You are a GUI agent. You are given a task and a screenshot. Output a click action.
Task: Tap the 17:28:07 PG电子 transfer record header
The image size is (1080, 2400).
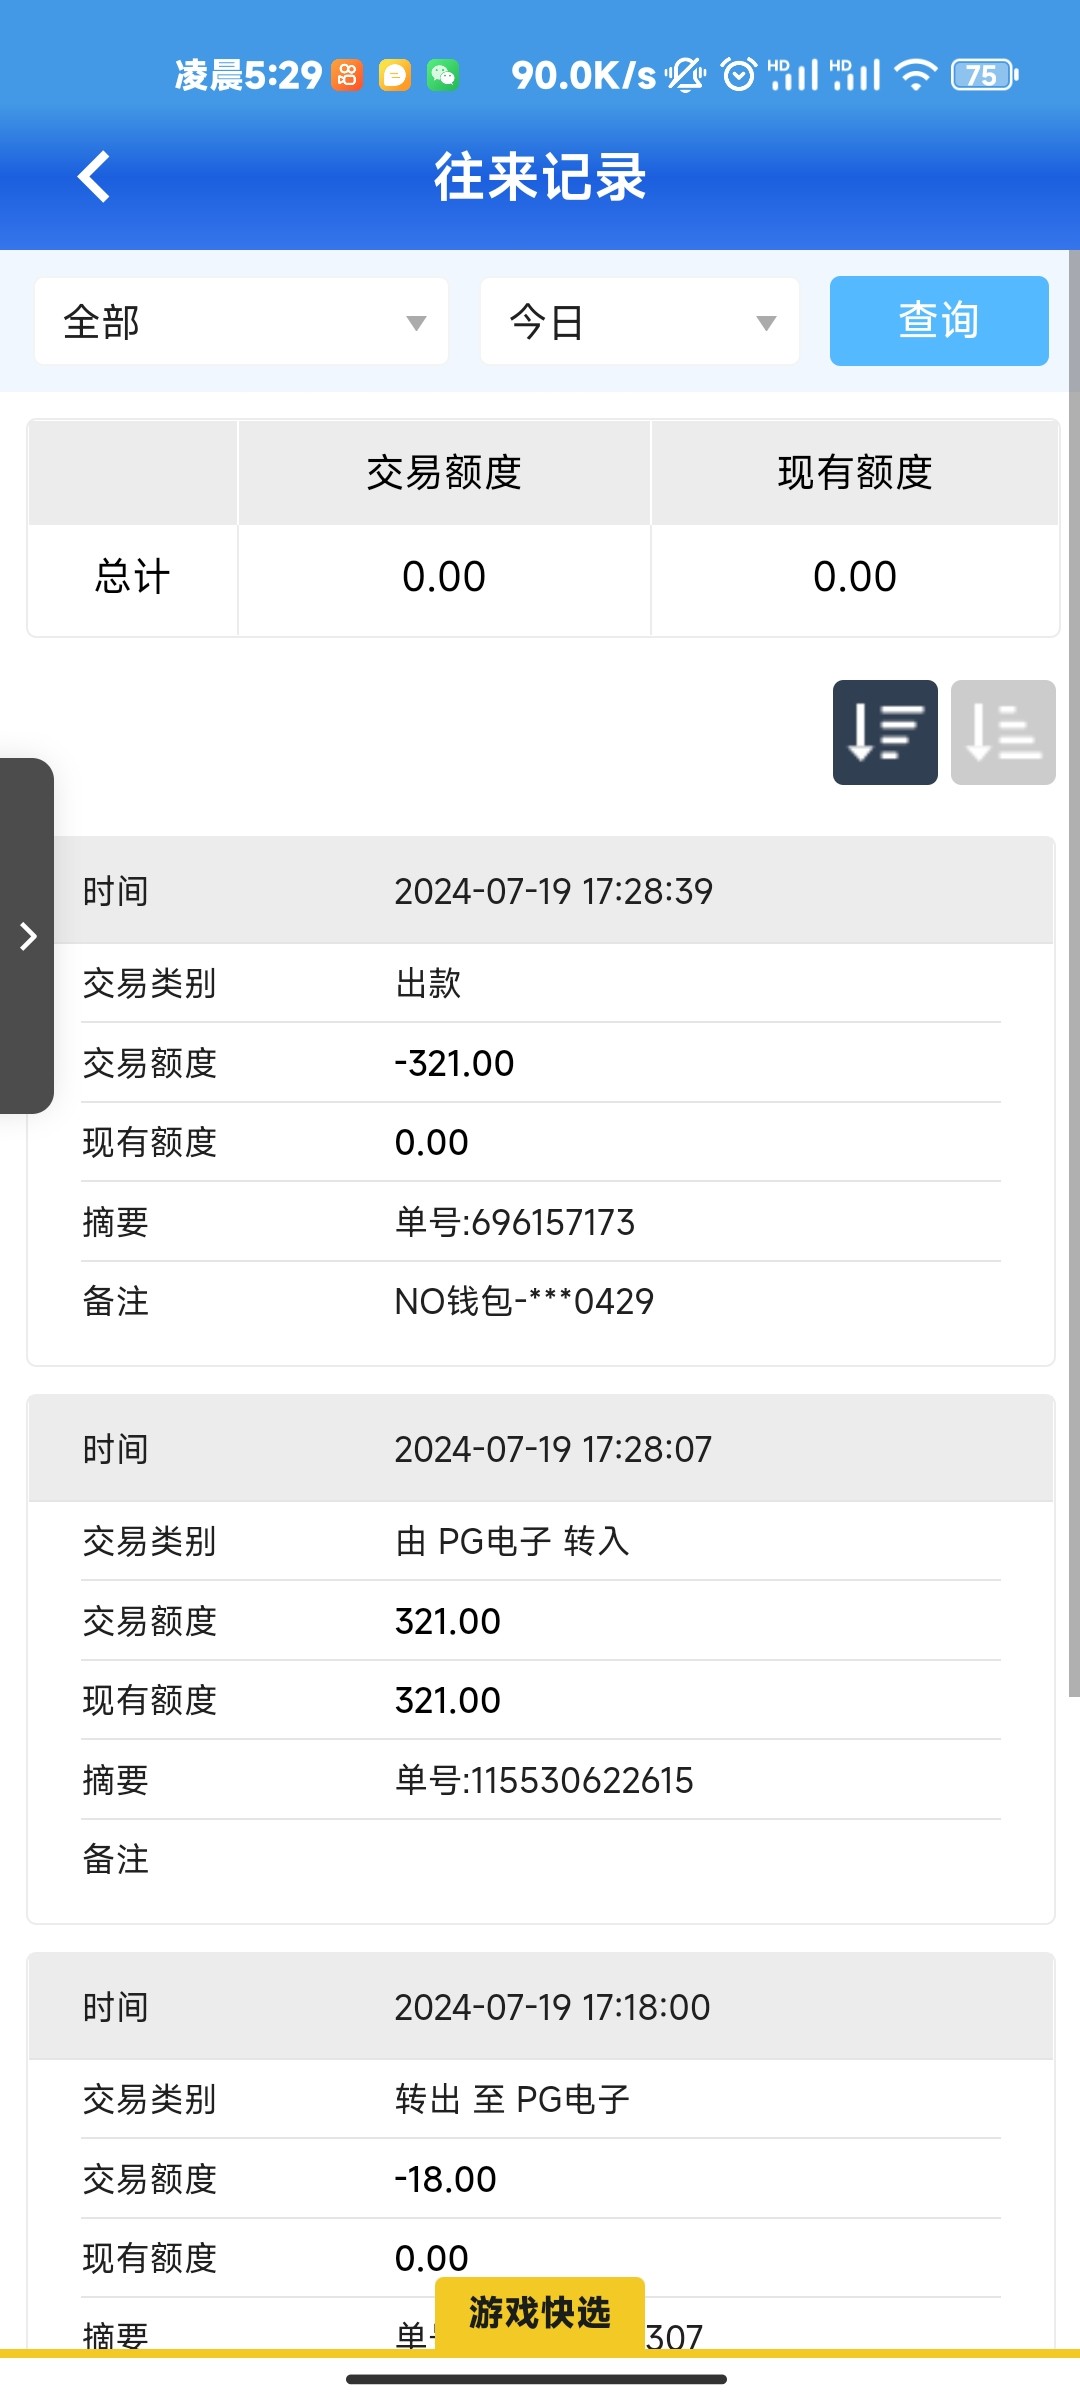click(541, 1449)
